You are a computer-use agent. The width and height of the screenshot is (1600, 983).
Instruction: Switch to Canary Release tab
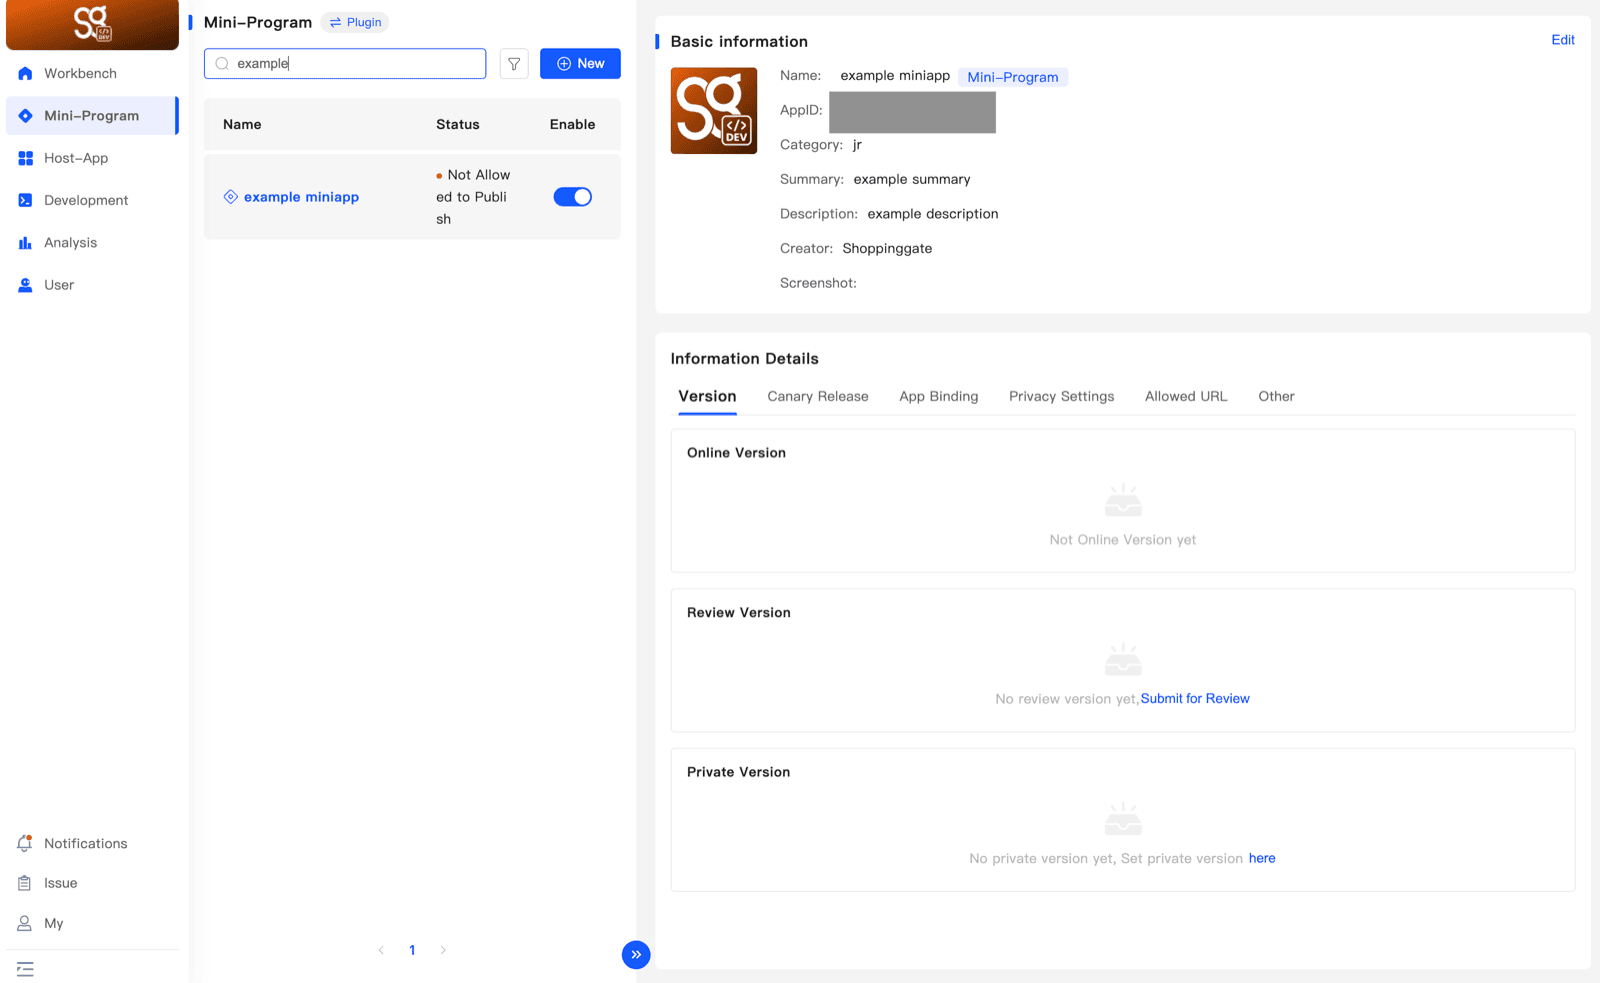[818, 397]
